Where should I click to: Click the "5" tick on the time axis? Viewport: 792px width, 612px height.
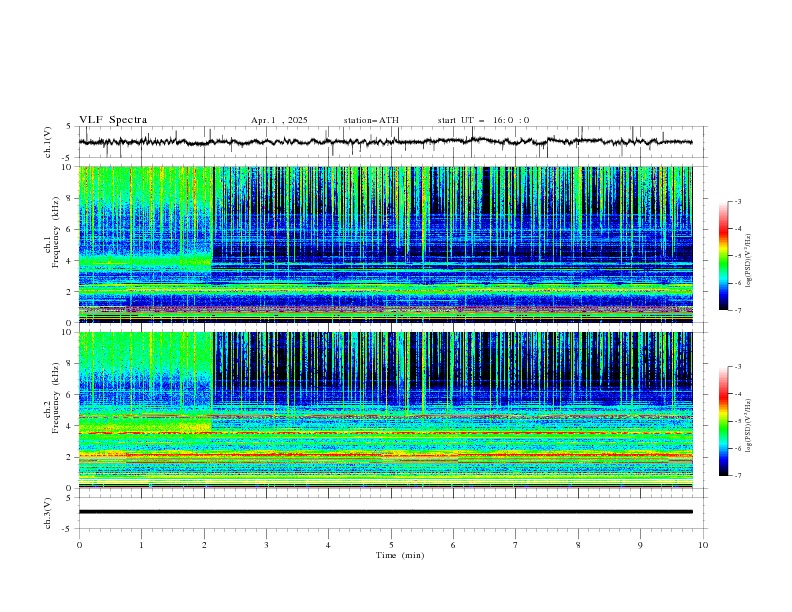391,545
